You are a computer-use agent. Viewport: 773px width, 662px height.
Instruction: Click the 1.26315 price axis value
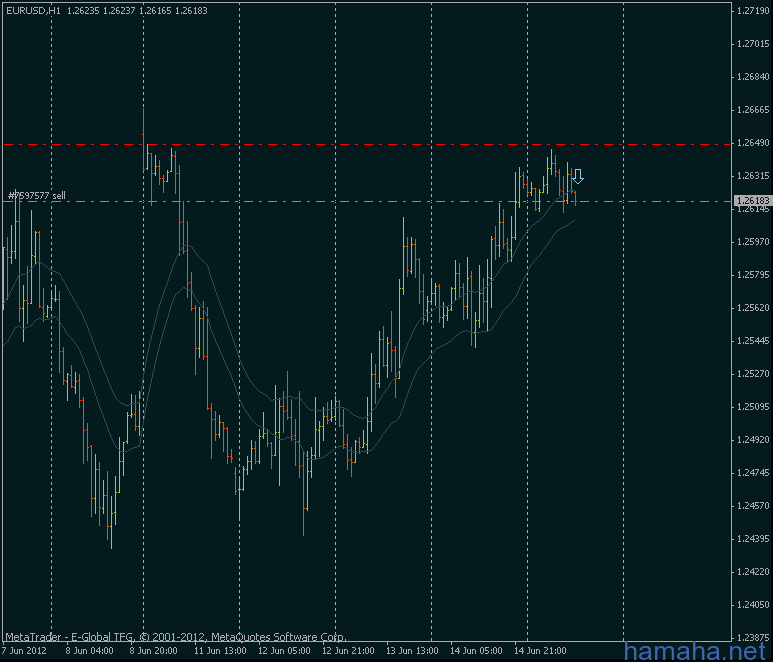click(753, 176)
